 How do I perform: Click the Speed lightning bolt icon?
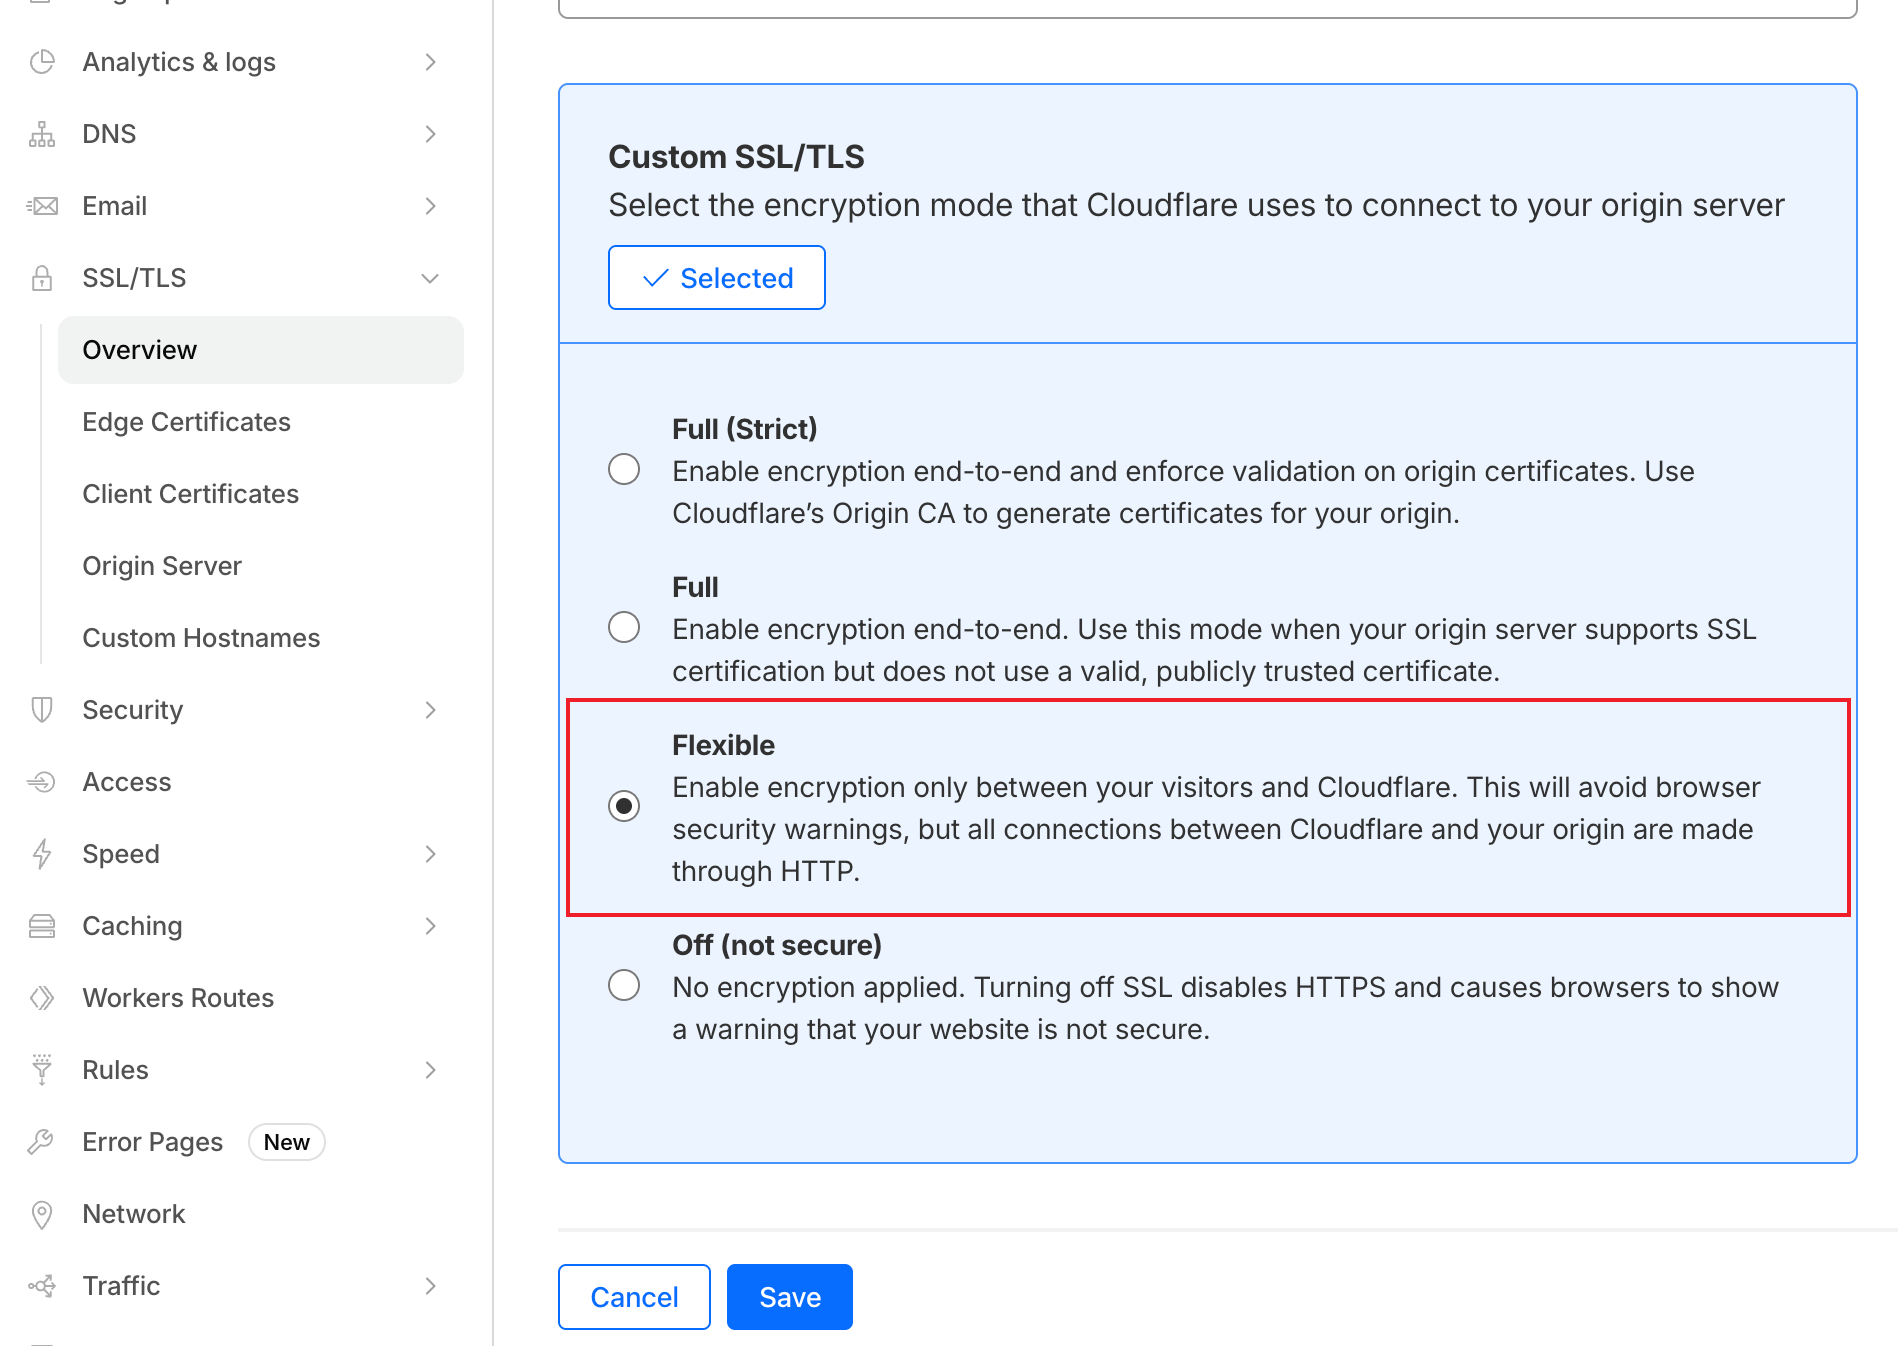[42, 854]
